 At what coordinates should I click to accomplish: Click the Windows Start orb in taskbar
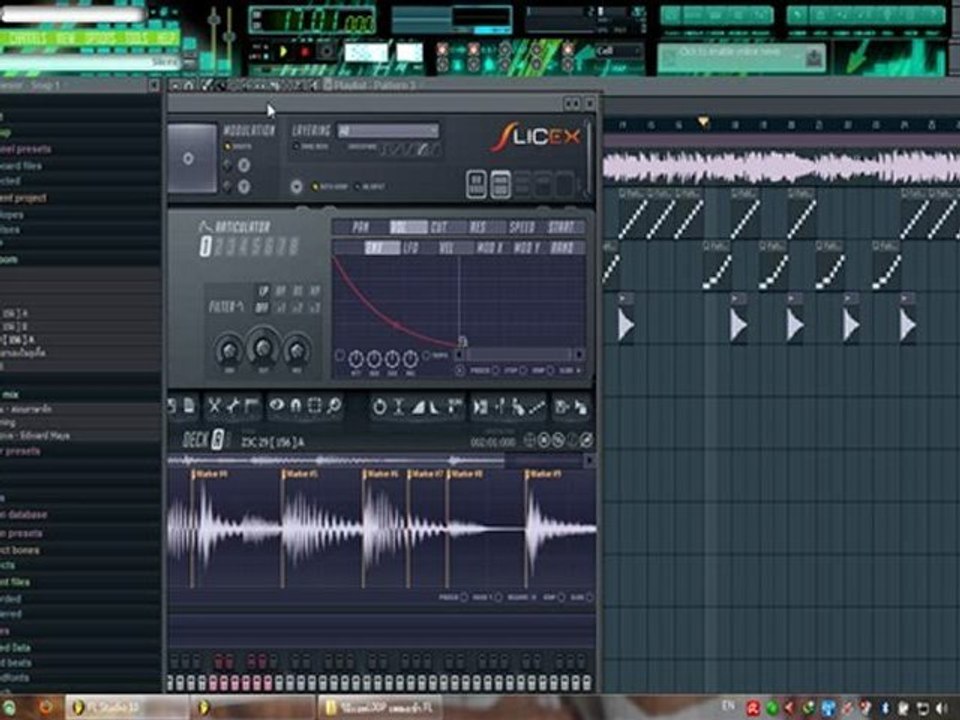[9, 708]
